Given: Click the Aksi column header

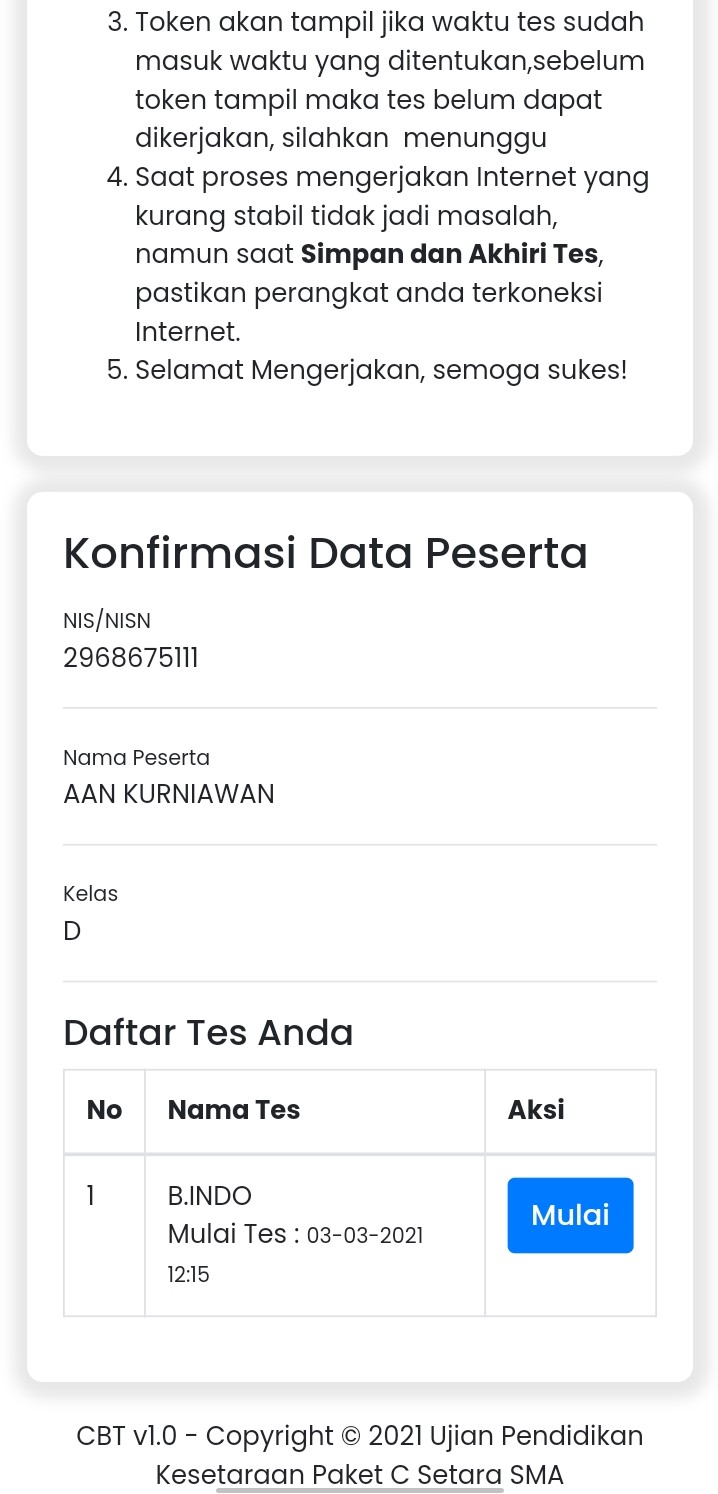Looking at the screenshot, I should click(x=536, y=1110).
